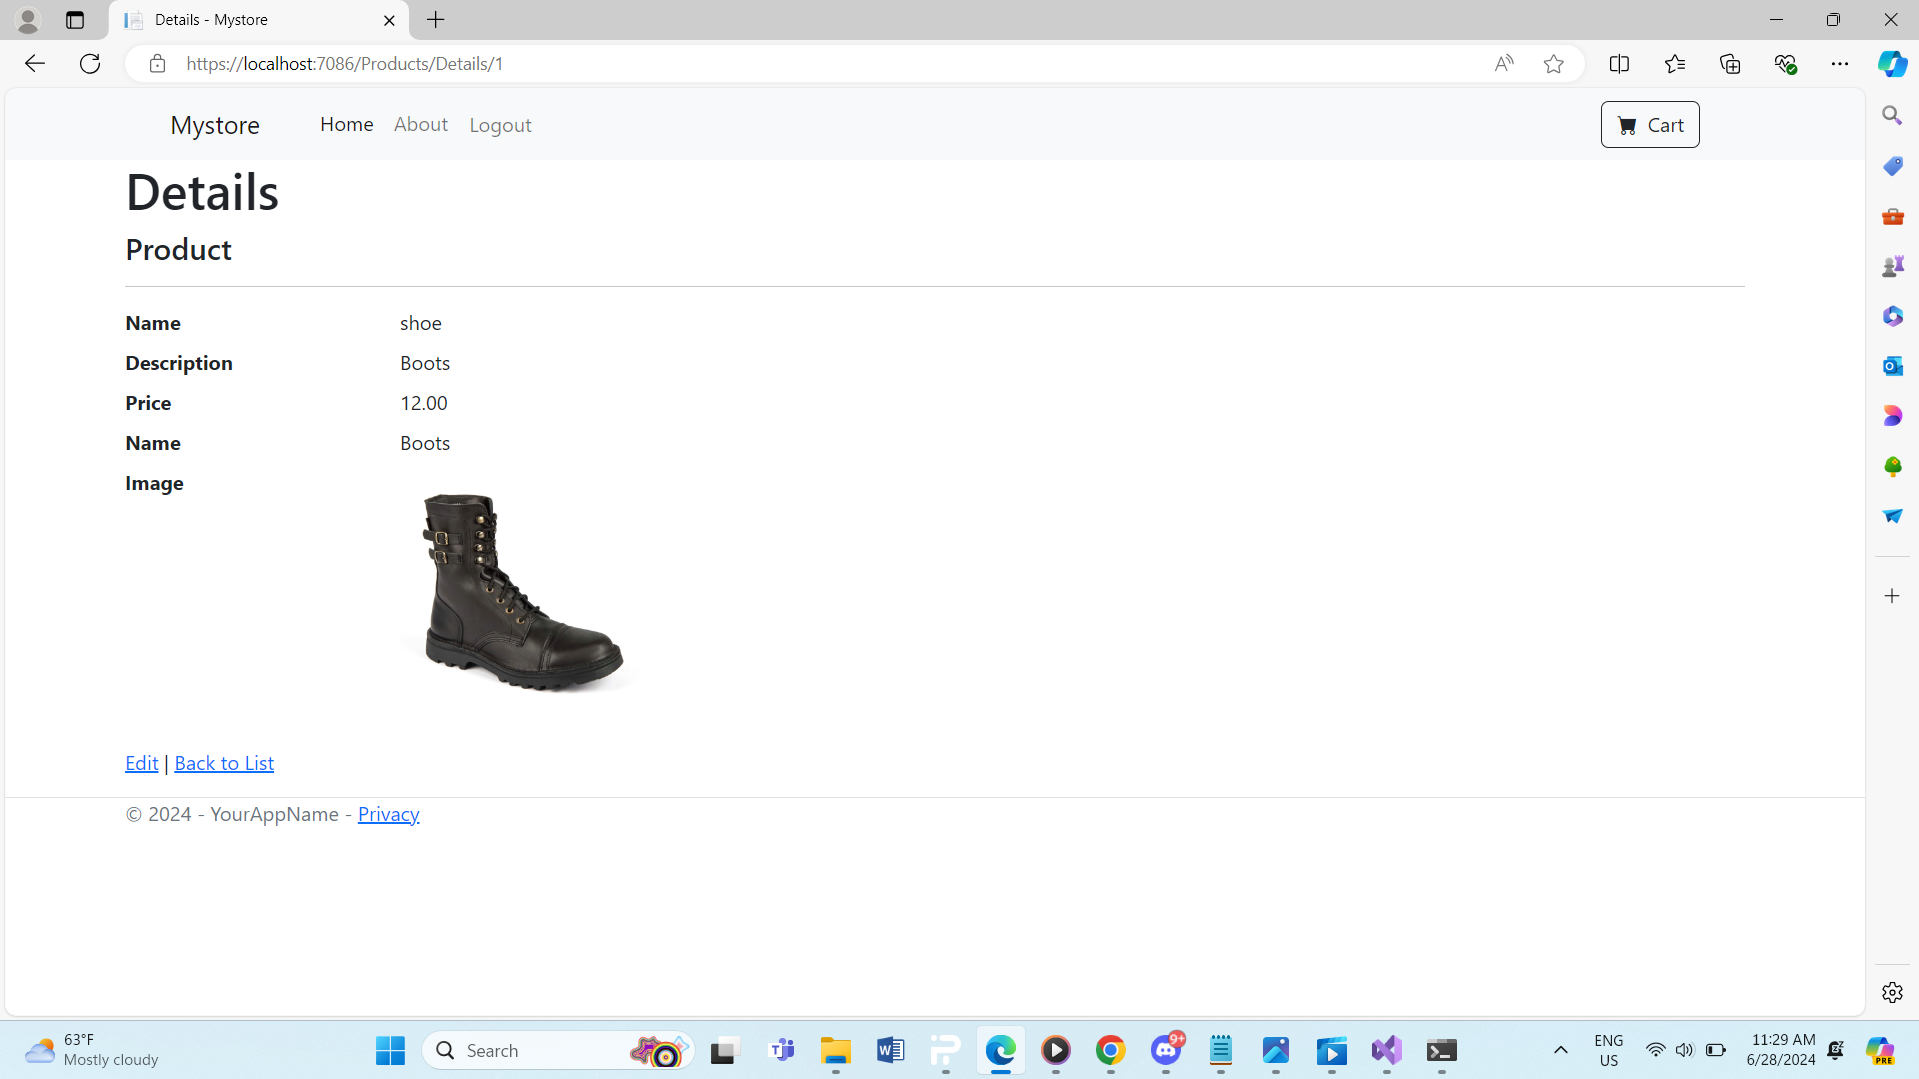Open the Cart button
1919x1079 pixels.
click(x=1650, y=125)
